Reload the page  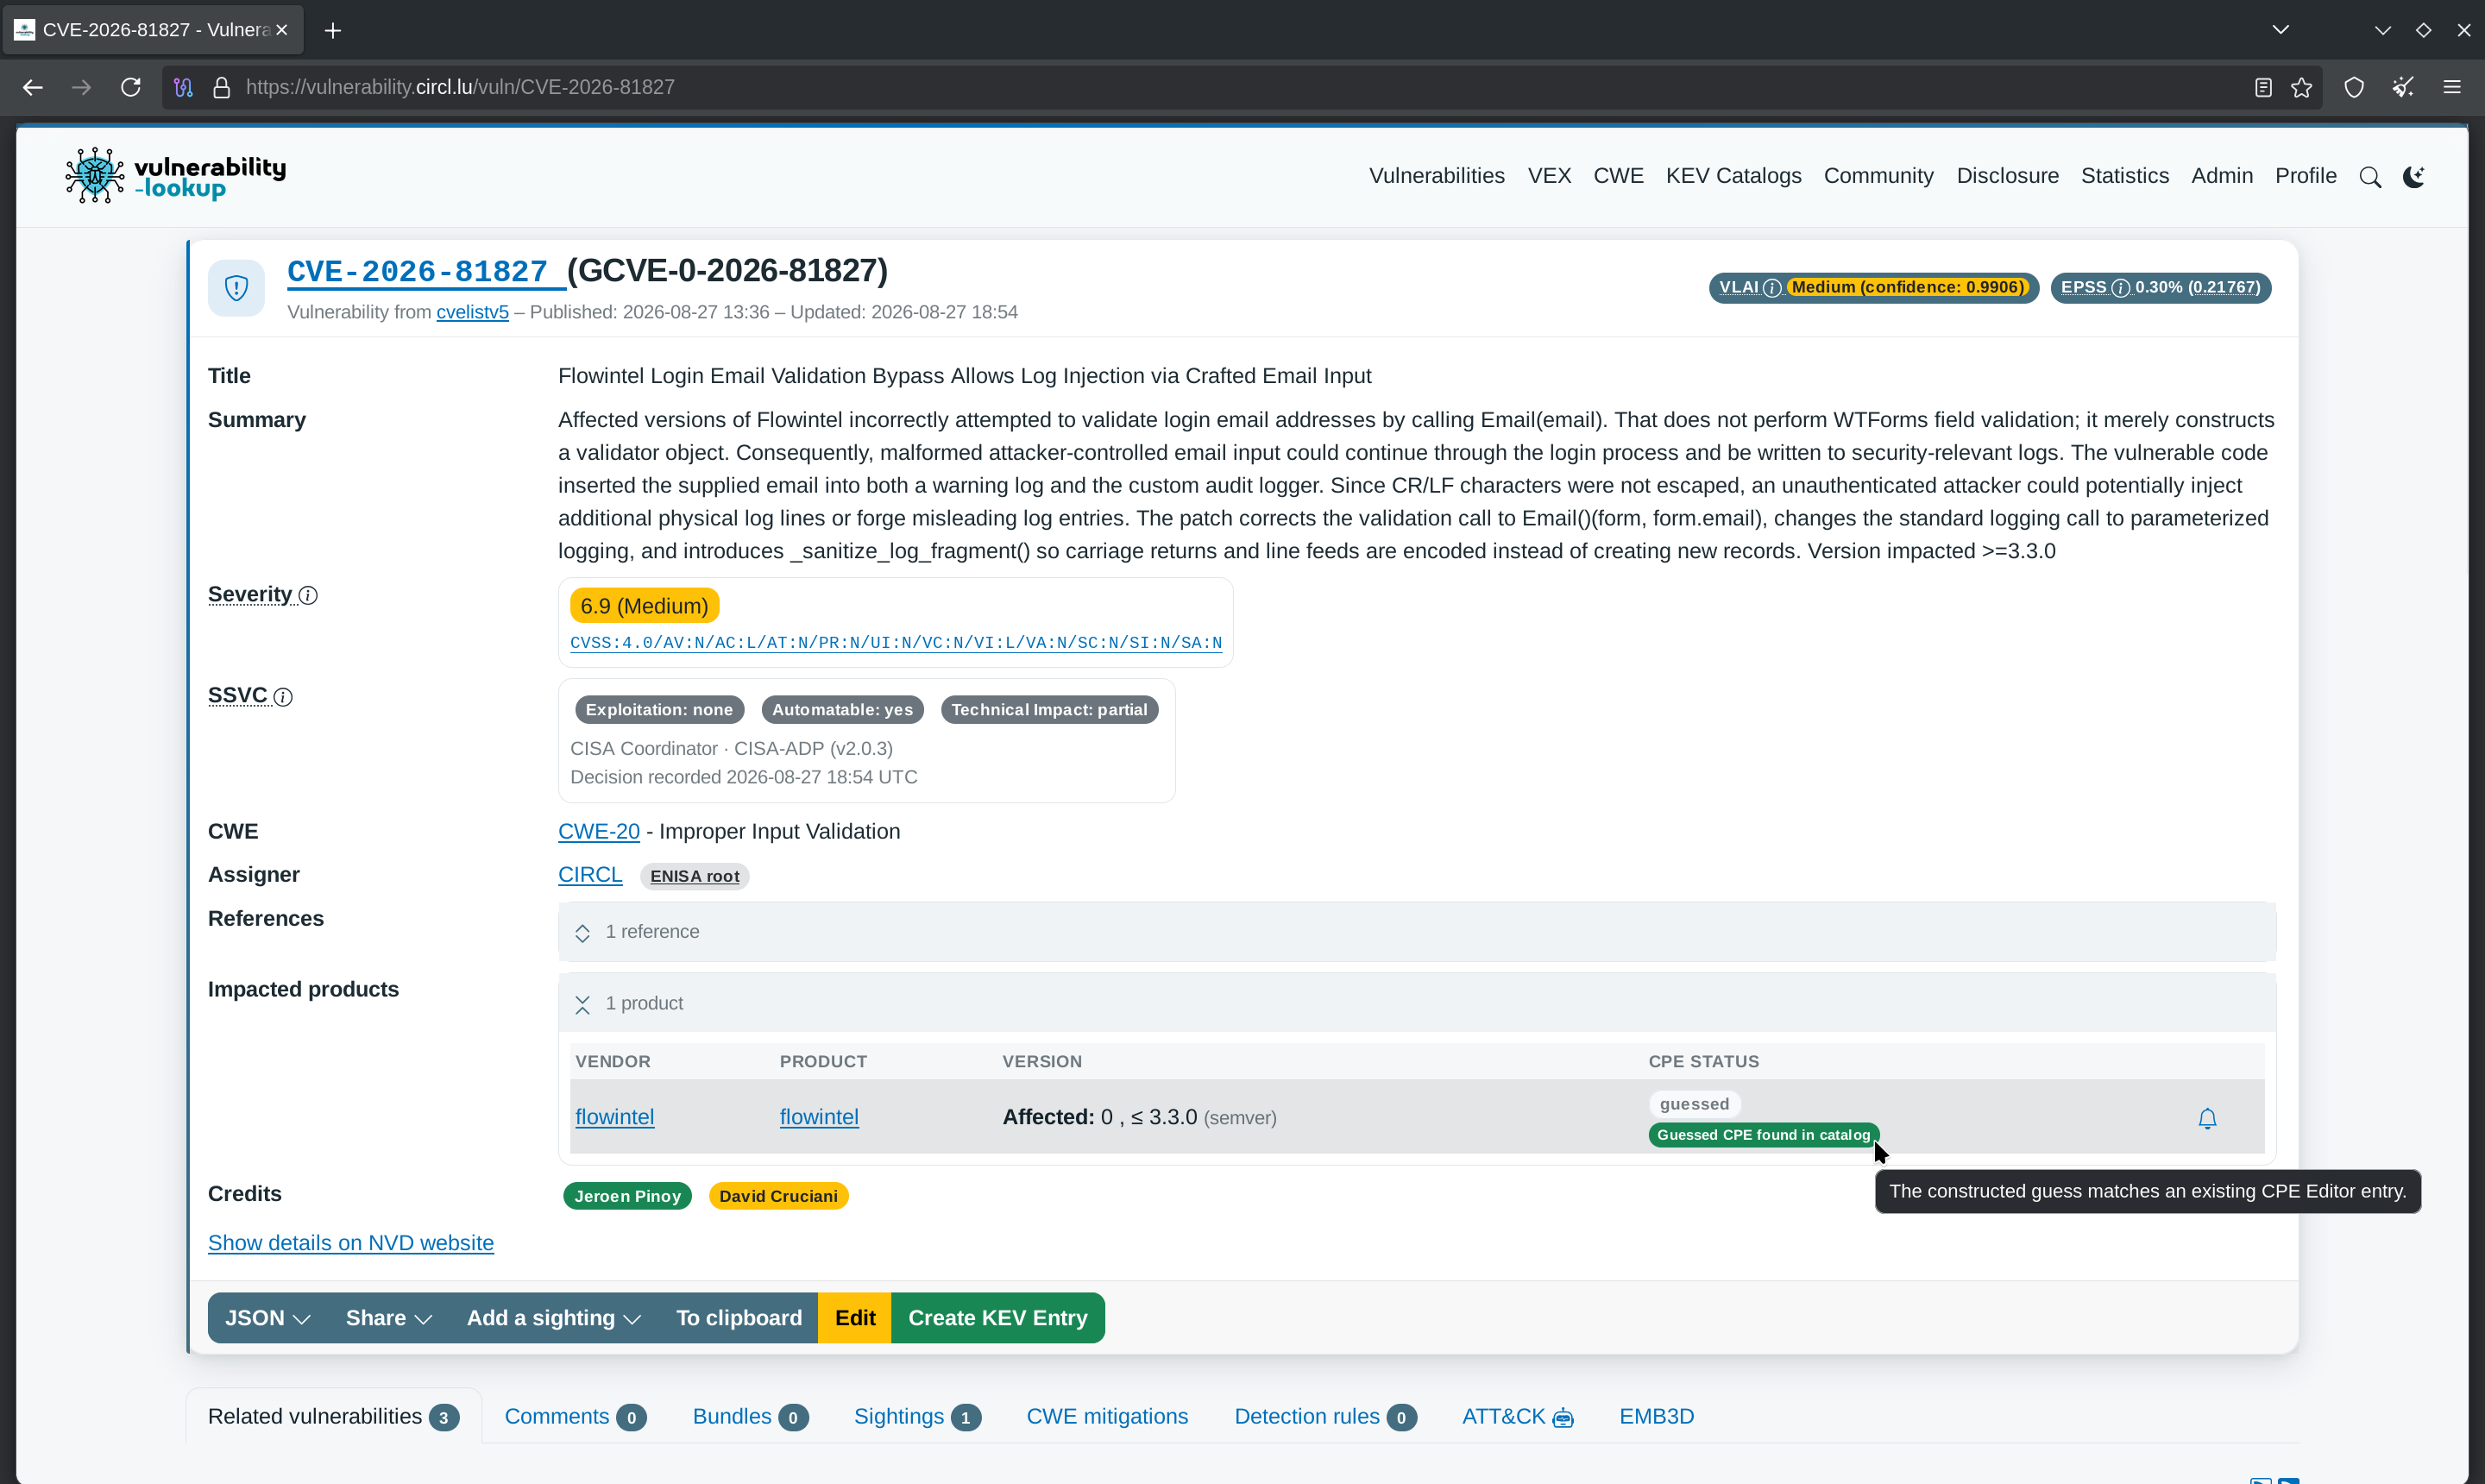131,88
